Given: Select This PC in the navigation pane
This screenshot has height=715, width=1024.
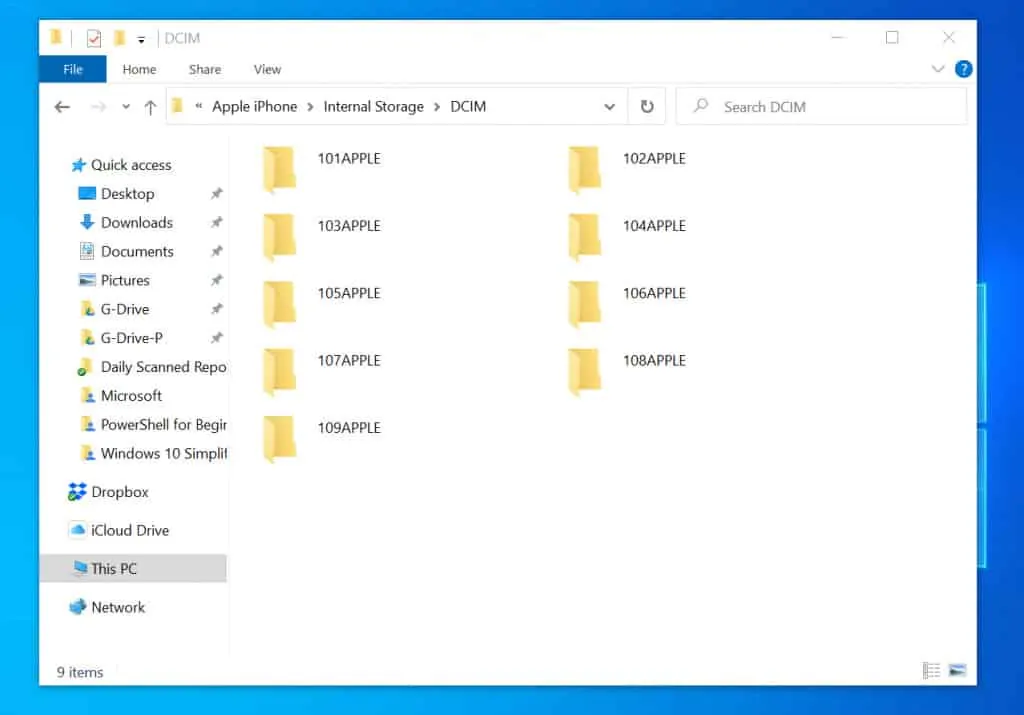Looking at the screenshot, I should coord(111,568).
